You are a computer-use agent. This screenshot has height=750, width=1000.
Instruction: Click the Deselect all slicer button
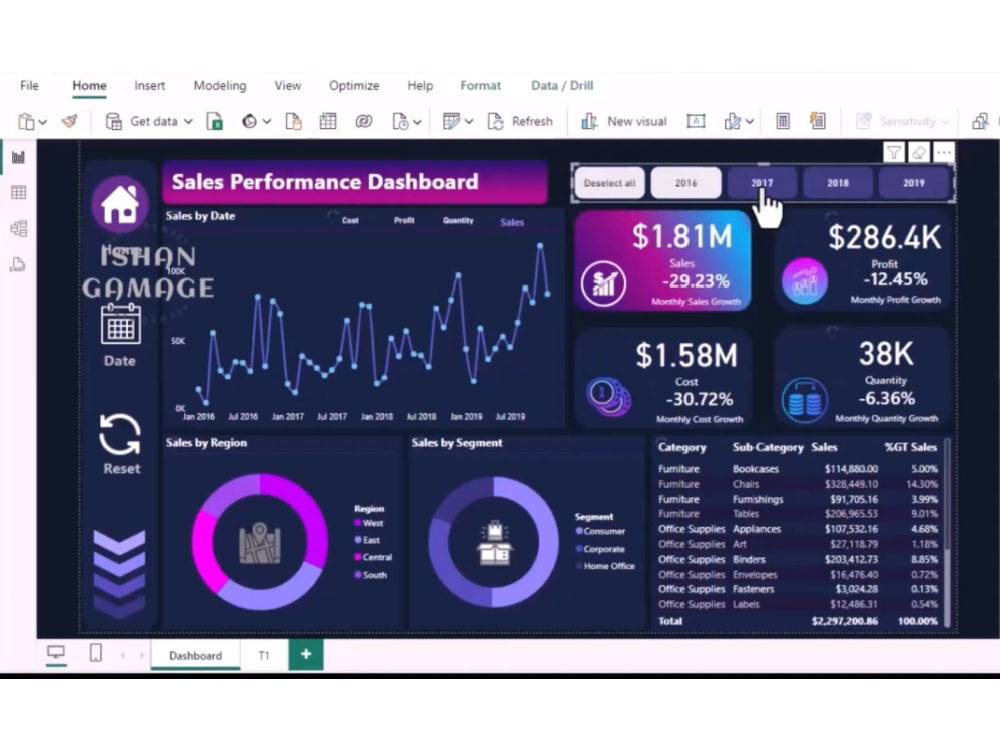(x=609, y=183)
